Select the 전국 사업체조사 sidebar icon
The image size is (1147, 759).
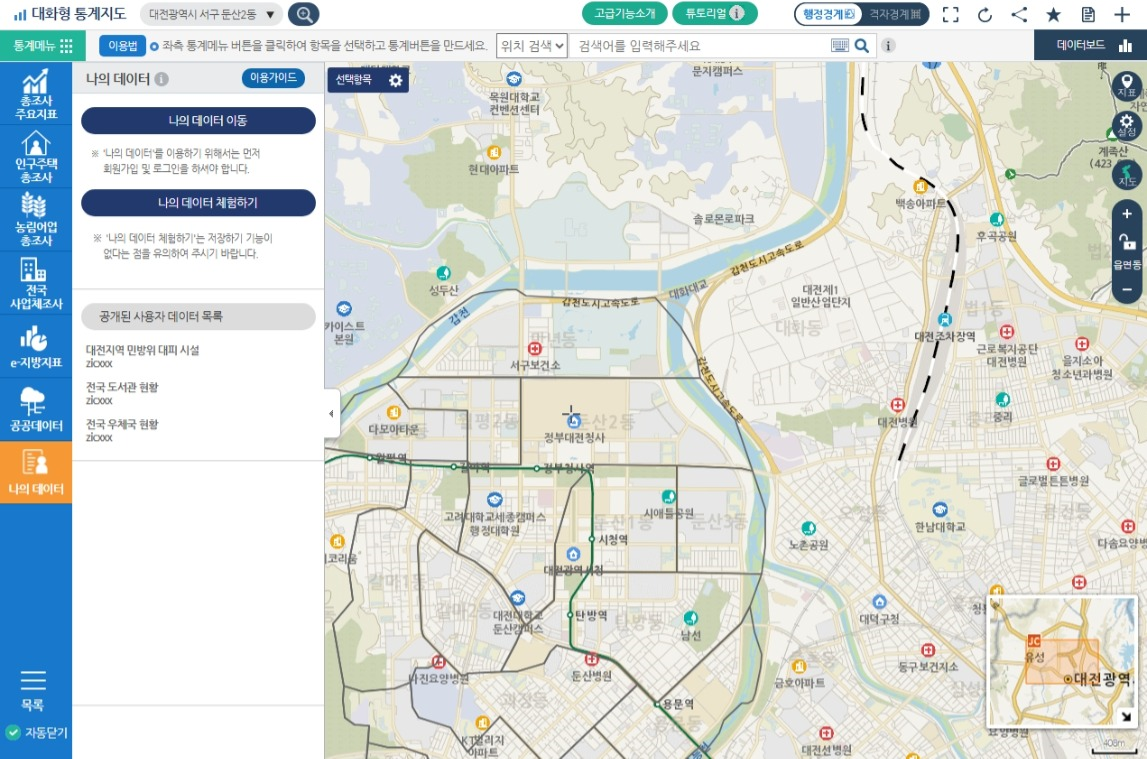tap(36, 283)
